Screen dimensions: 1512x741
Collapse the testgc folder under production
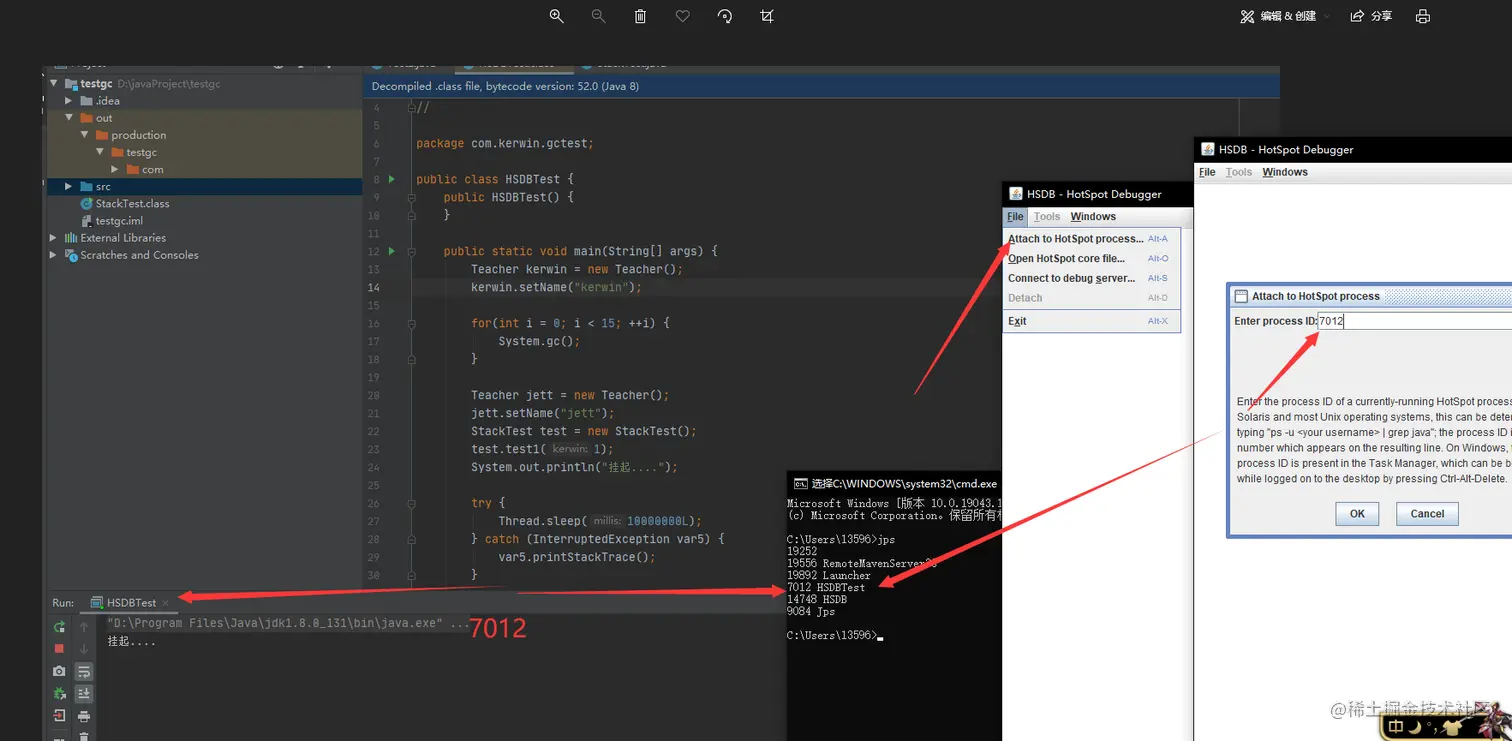(99, 152)
